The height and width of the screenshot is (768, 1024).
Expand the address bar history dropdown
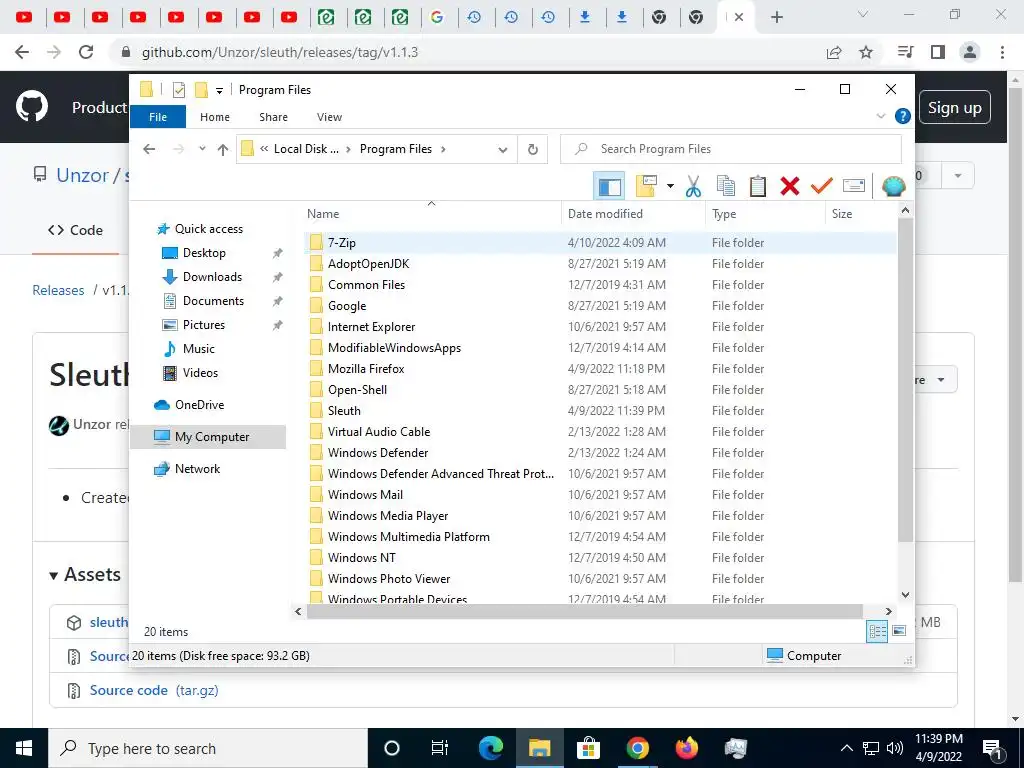pos(503,150)
